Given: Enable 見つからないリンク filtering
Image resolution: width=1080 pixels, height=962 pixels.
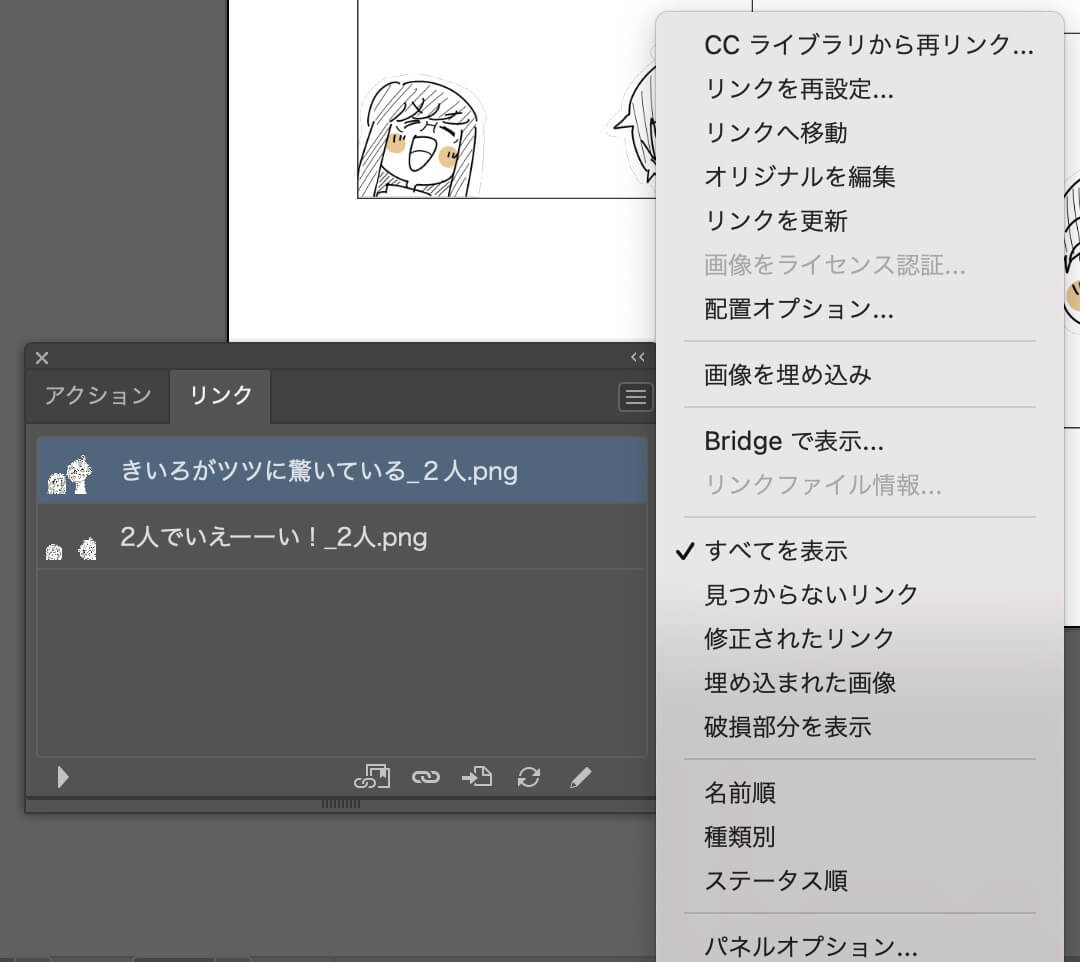Looking at the screenshot, I should [812, 594].
